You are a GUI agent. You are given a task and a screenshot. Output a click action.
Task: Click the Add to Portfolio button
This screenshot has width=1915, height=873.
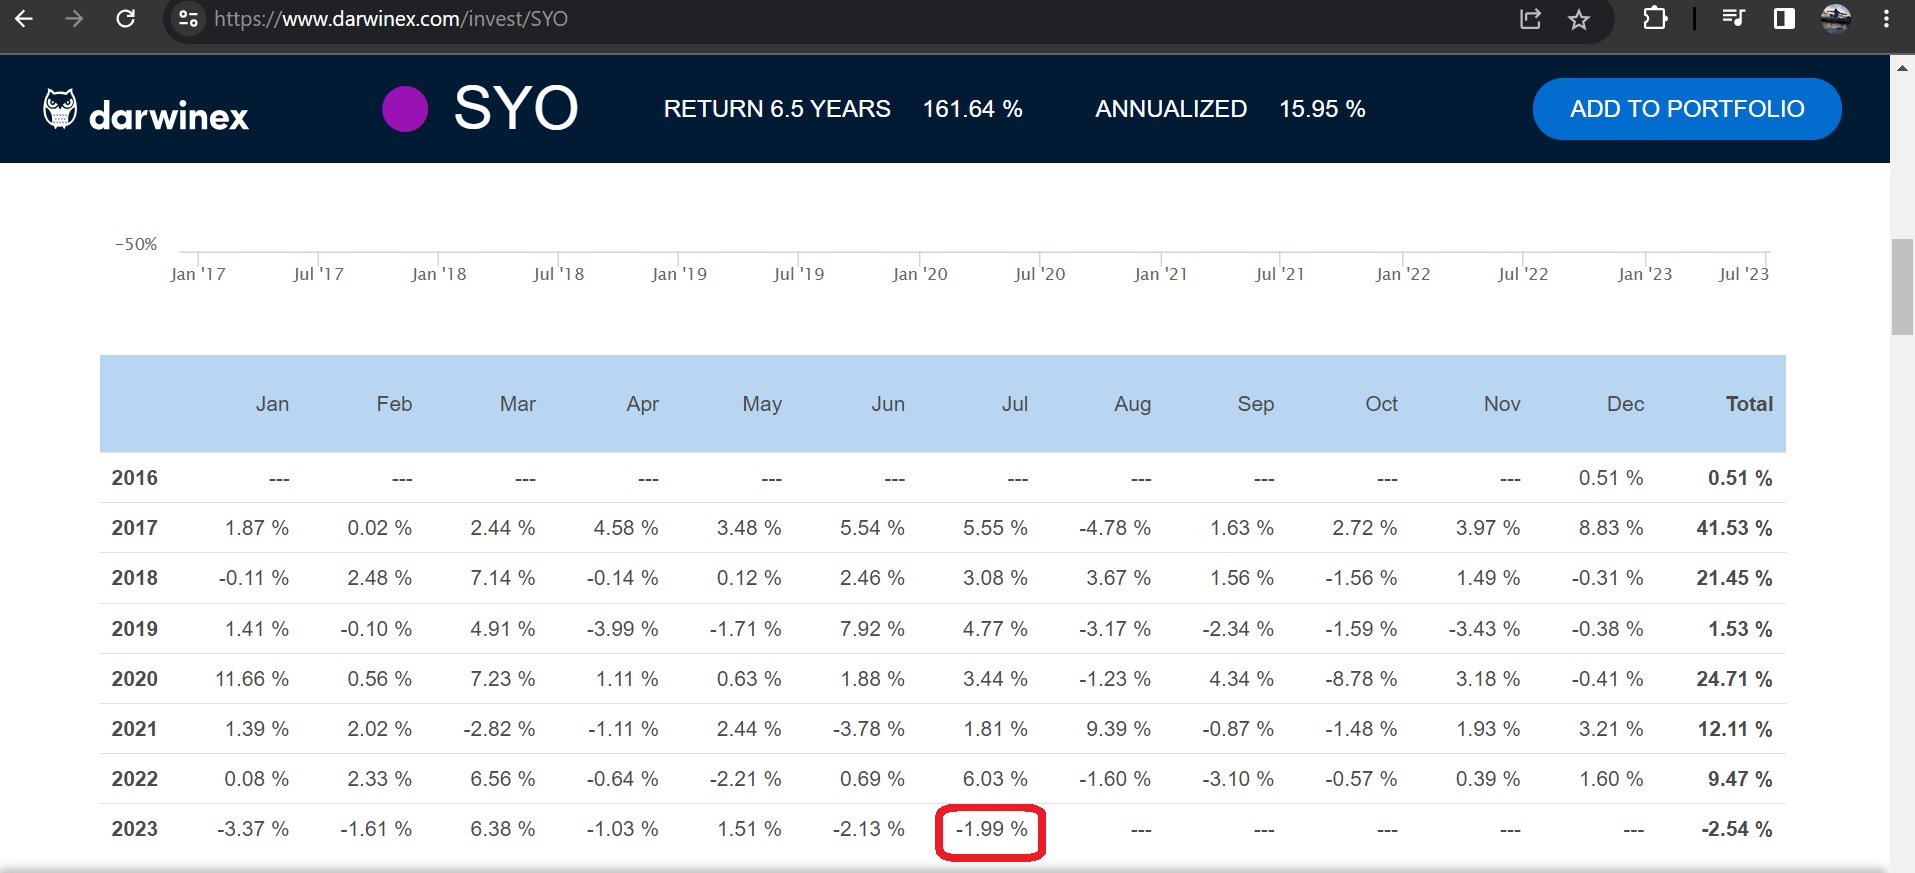tap(1686, 109)
